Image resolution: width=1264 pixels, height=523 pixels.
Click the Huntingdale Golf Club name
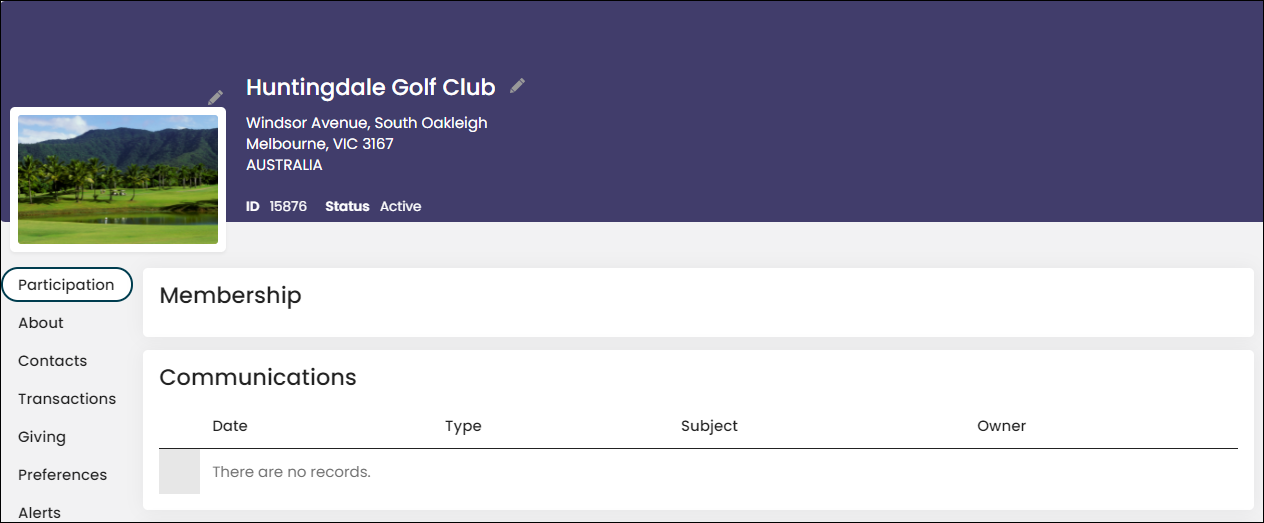coord(371,88)
